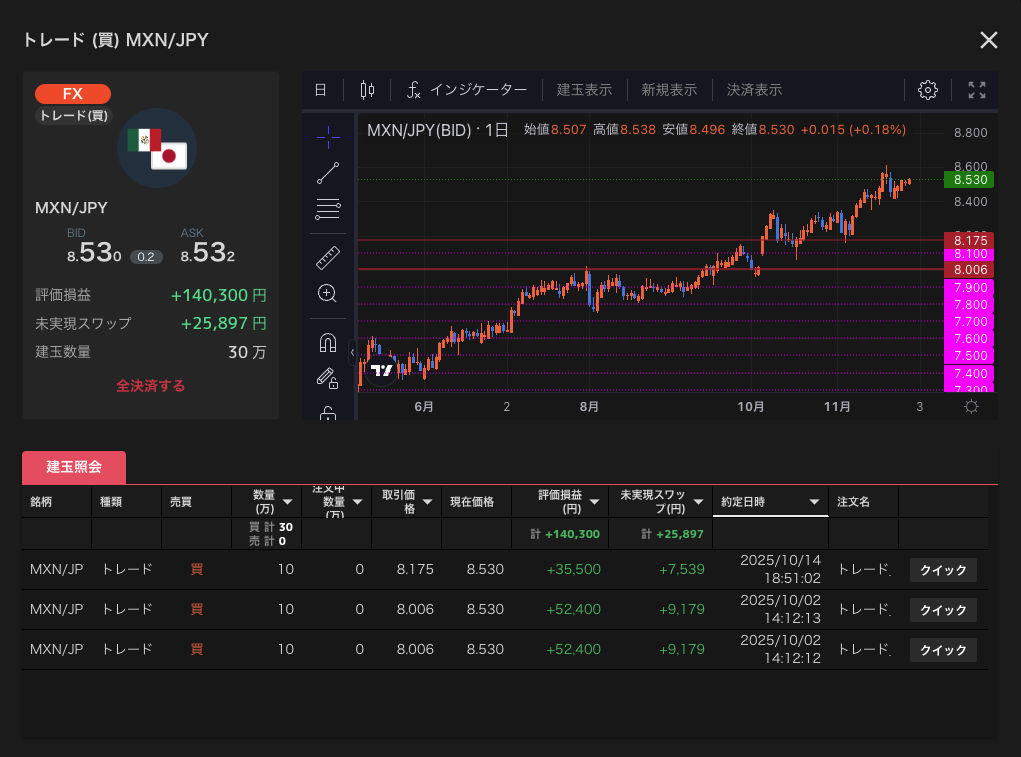Select the trend line drawing tool
The width and height of the screenshot is (1021, 757).
tap(328, 172)
